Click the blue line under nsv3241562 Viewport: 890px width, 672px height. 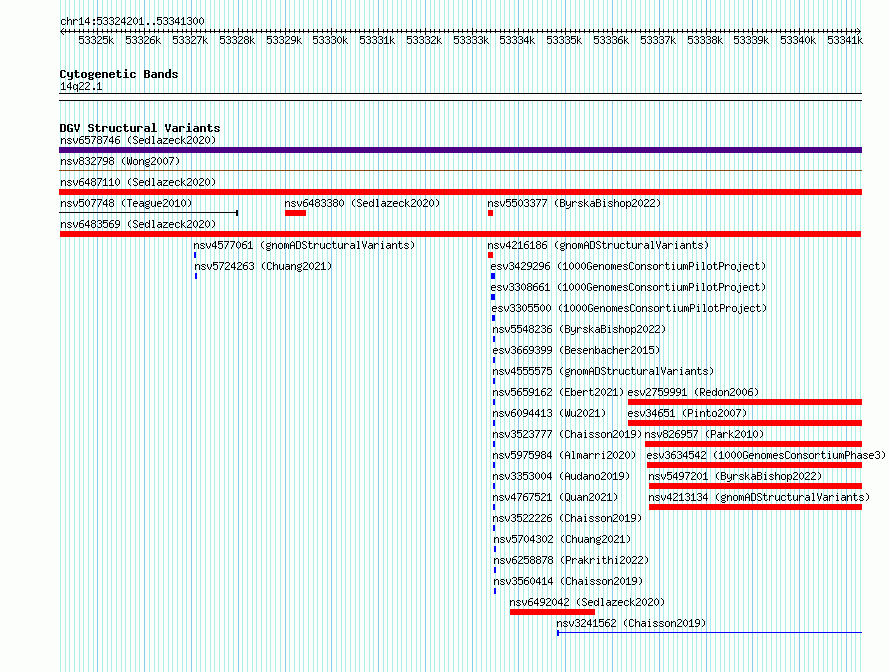click(710, 632)
